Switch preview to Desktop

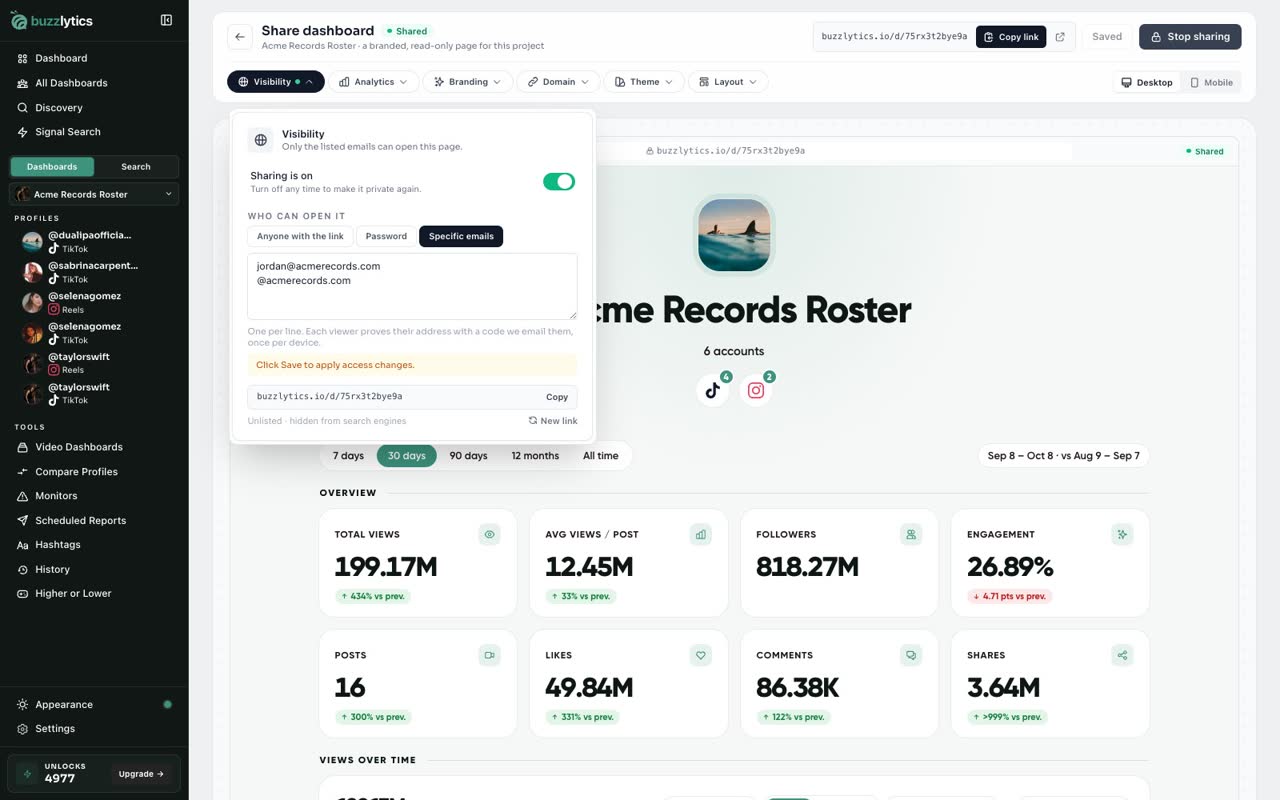1146,82
